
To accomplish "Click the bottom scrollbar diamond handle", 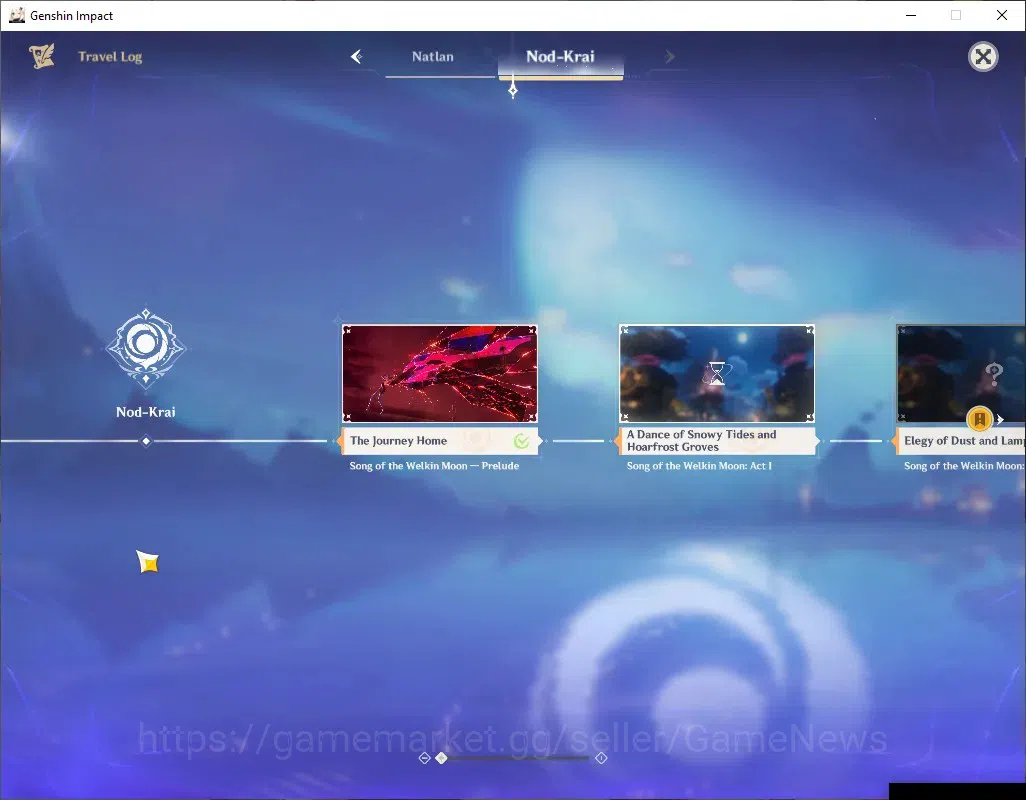I will (x=442, y=758).
